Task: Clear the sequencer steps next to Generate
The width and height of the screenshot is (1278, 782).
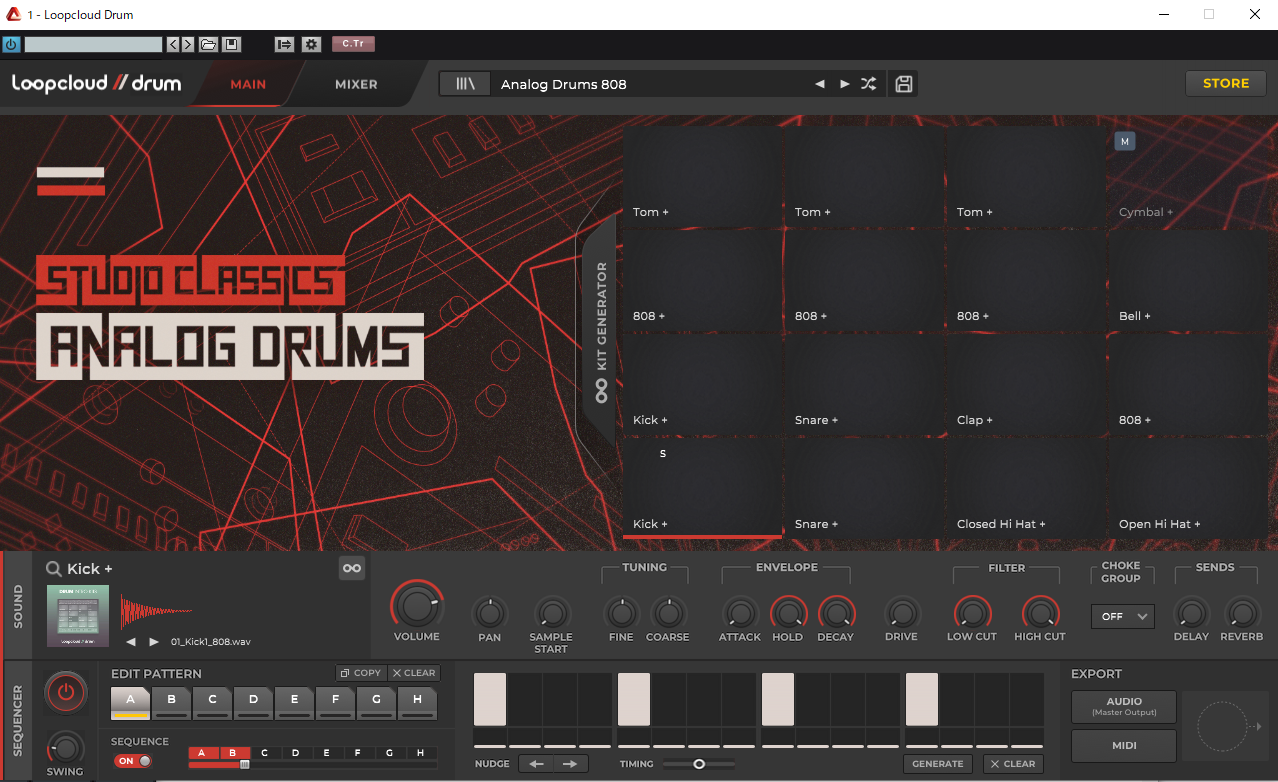Action: (1013, 764)
